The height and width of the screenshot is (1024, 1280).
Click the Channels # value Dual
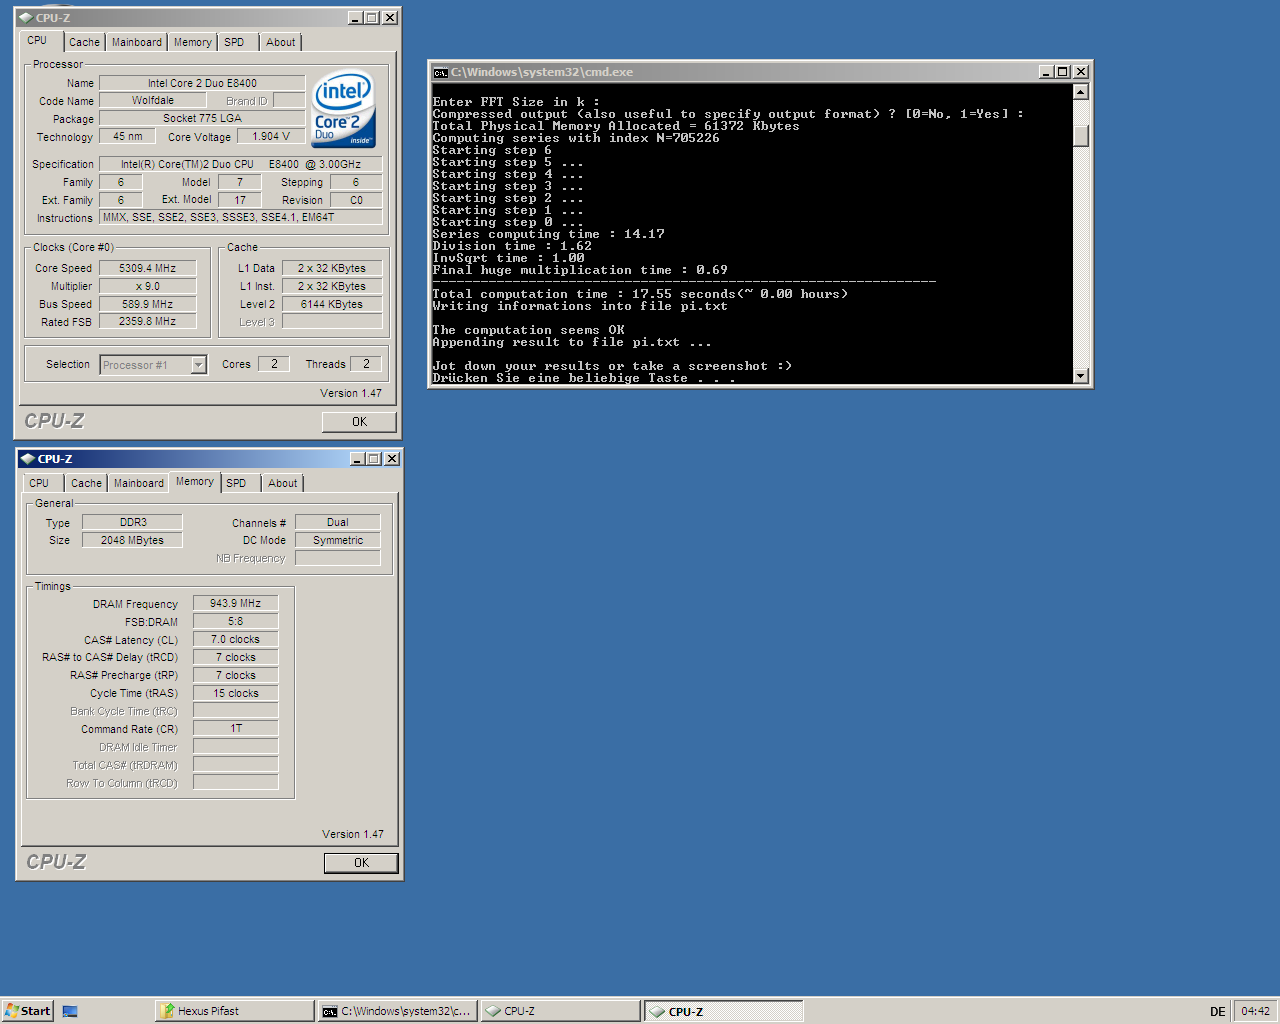pos(338,522)
